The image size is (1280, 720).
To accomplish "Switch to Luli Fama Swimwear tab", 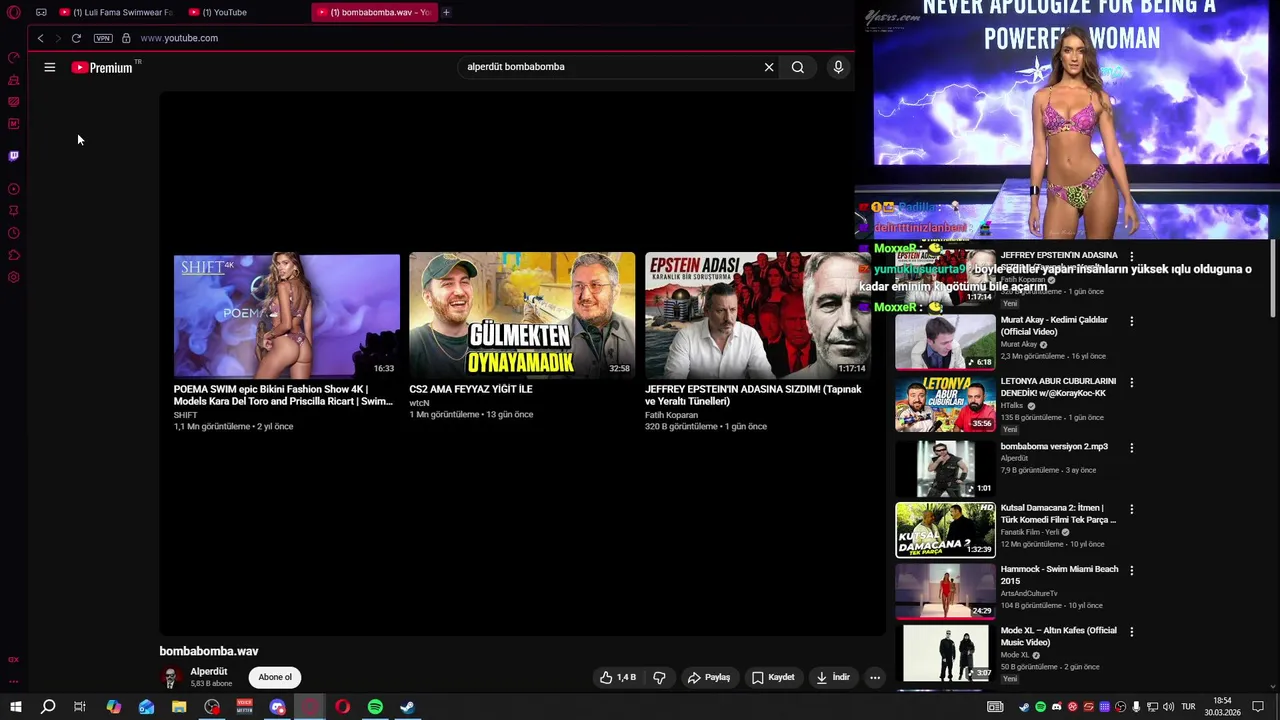I will tap(115, 12).
